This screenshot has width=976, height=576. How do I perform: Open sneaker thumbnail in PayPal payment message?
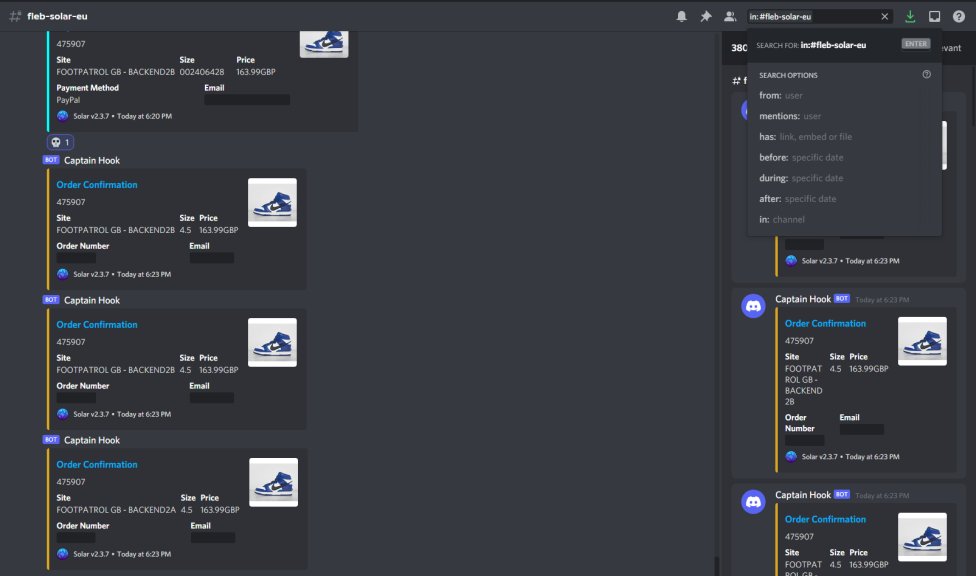pyautogui.click(x=324, y=44)
